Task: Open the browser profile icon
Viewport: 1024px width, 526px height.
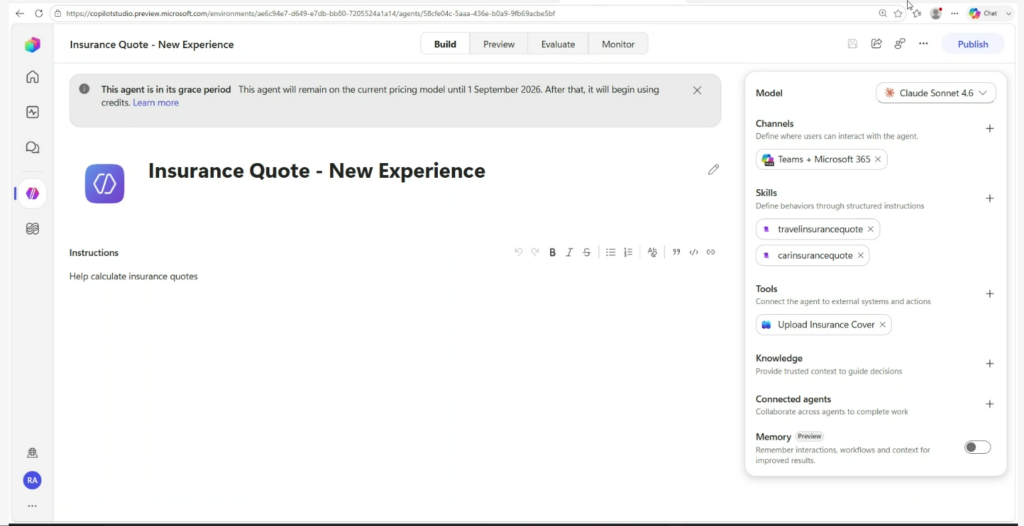Action: click(x=936, y=13)
